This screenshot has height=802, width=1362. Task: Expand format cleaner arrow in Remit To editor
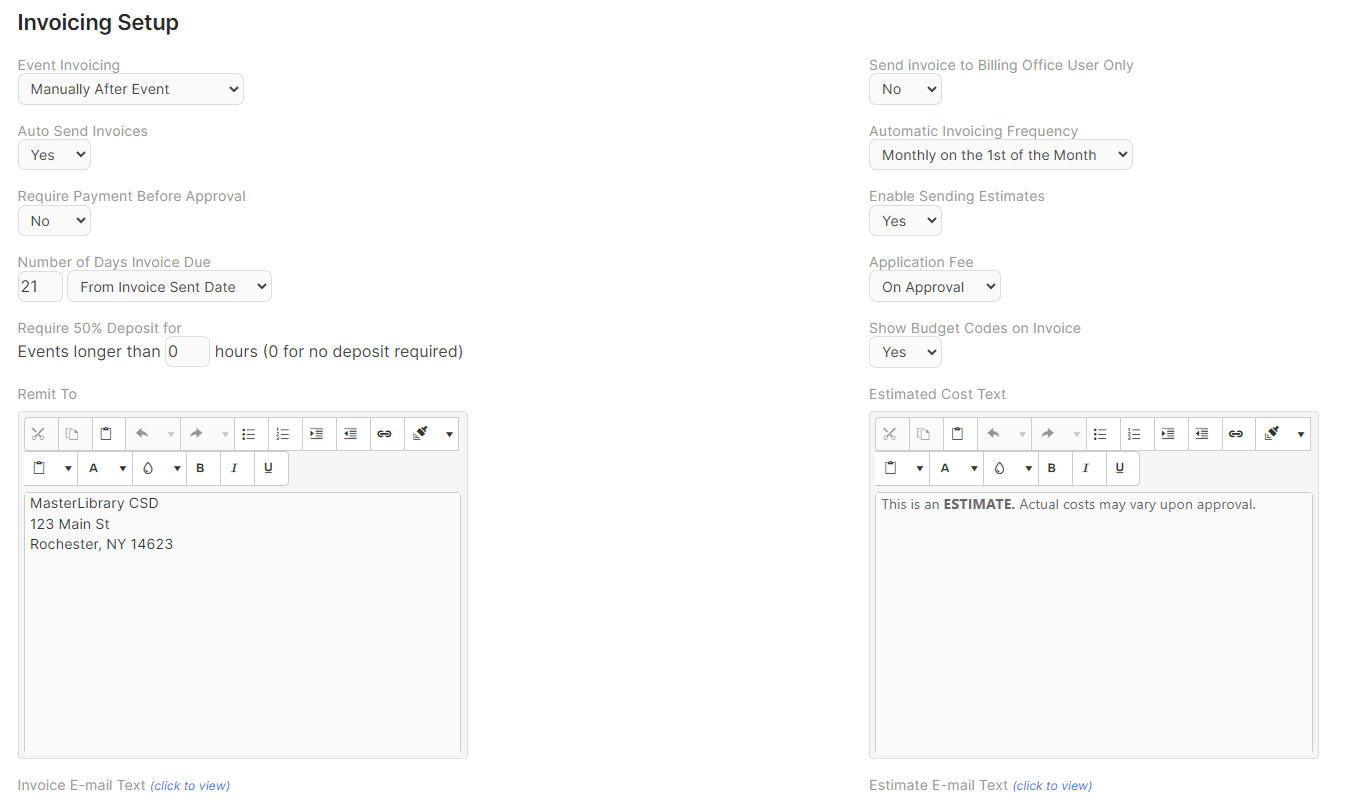(449, 434)
